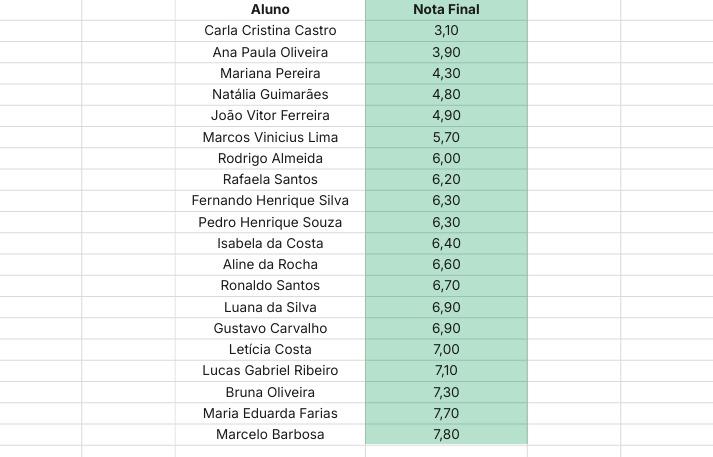Image resolution: width=713 pixels, height=457 pixels.
Task: Click the João Vitor Ferreira cell
Action: tap(270, 116)
